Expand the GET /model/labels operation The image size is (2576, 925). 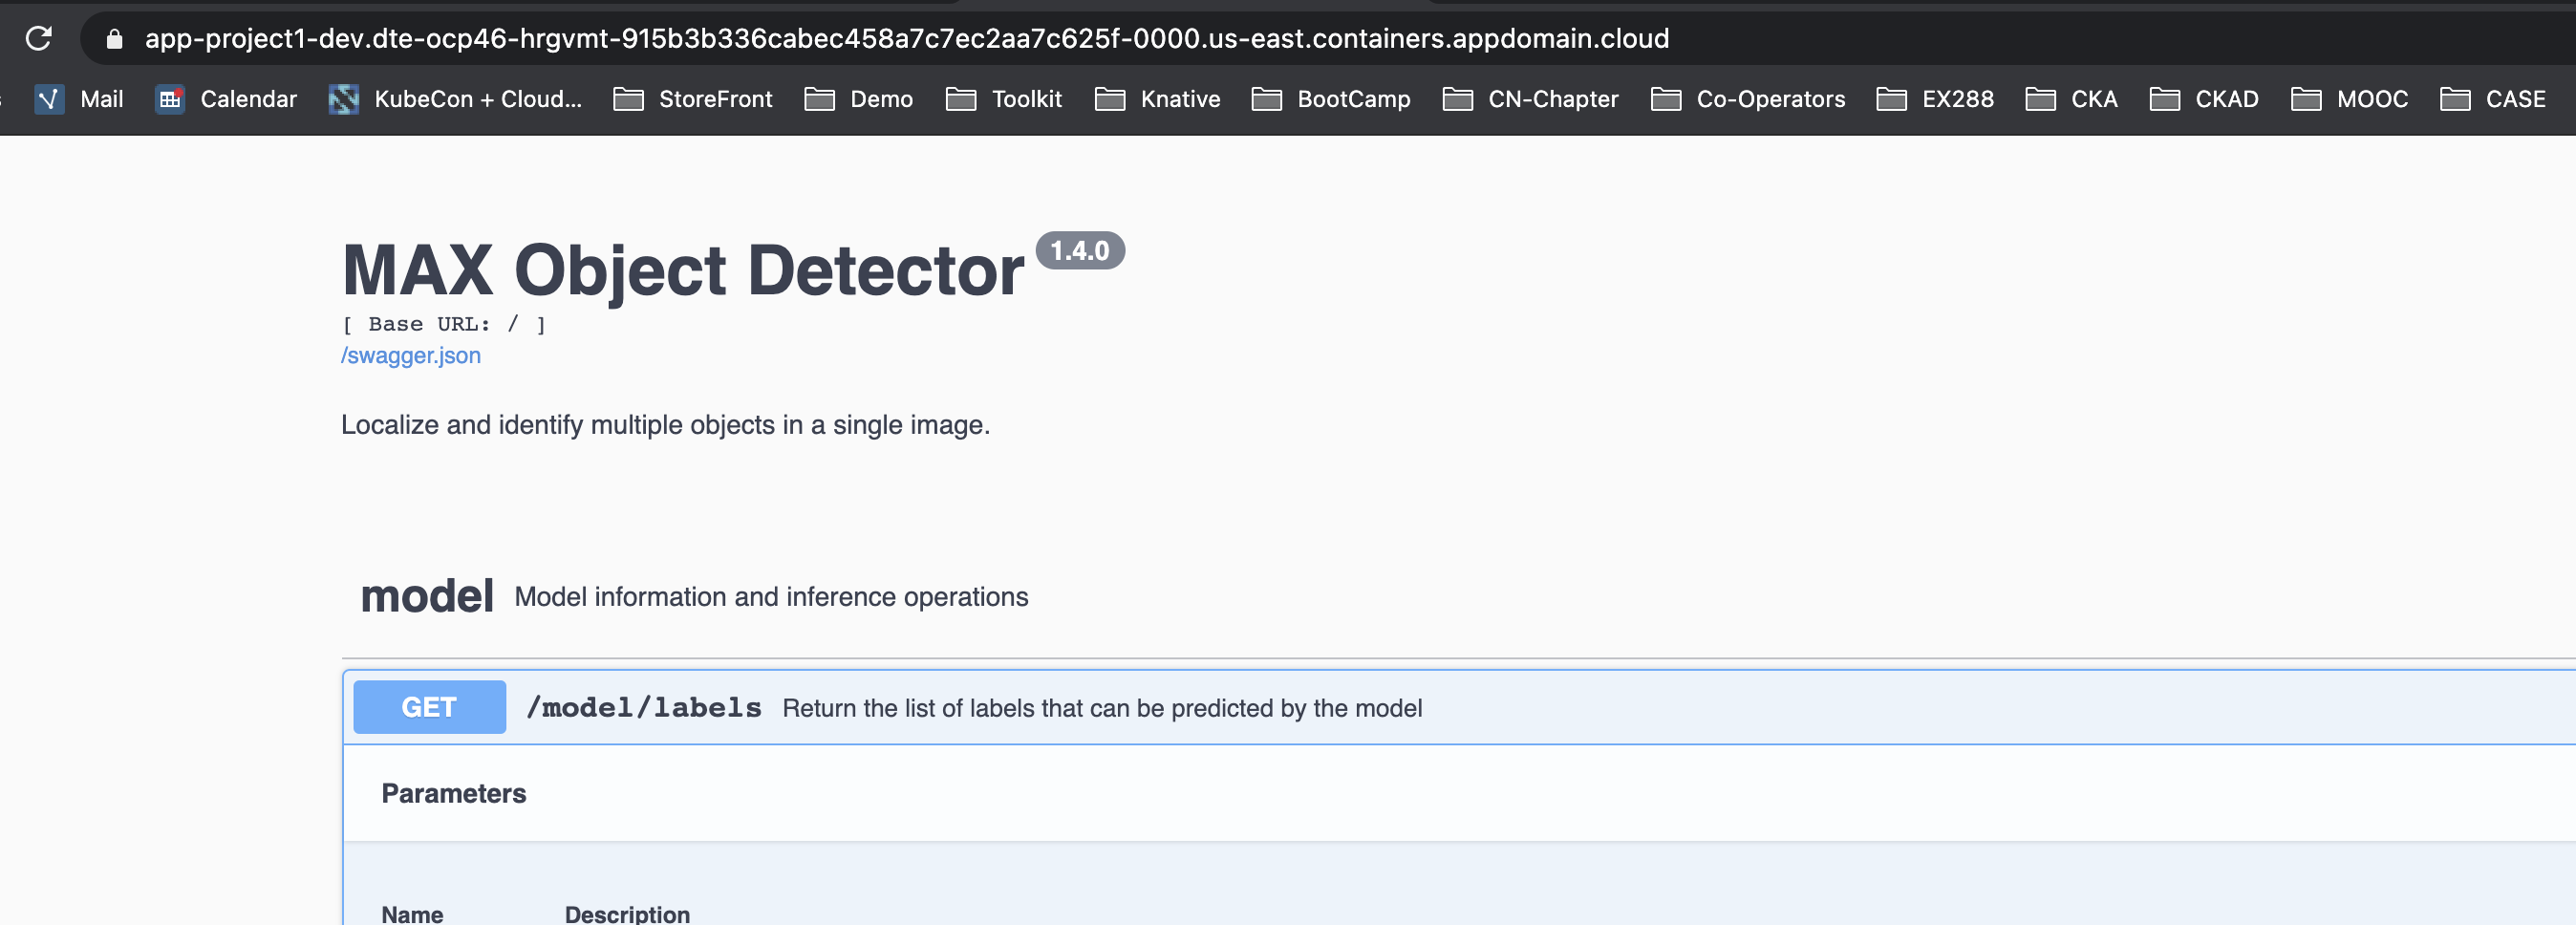pyautogui.click(x=645, y=707)
